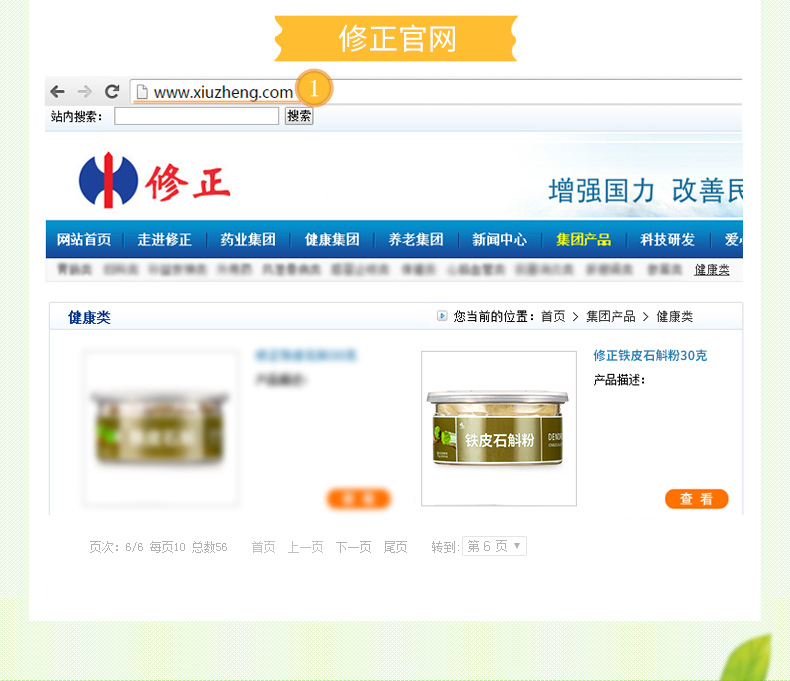The image size is (790, 681).
Task: Click the orange number 1 badge
Action: click(x=313, y=90)
